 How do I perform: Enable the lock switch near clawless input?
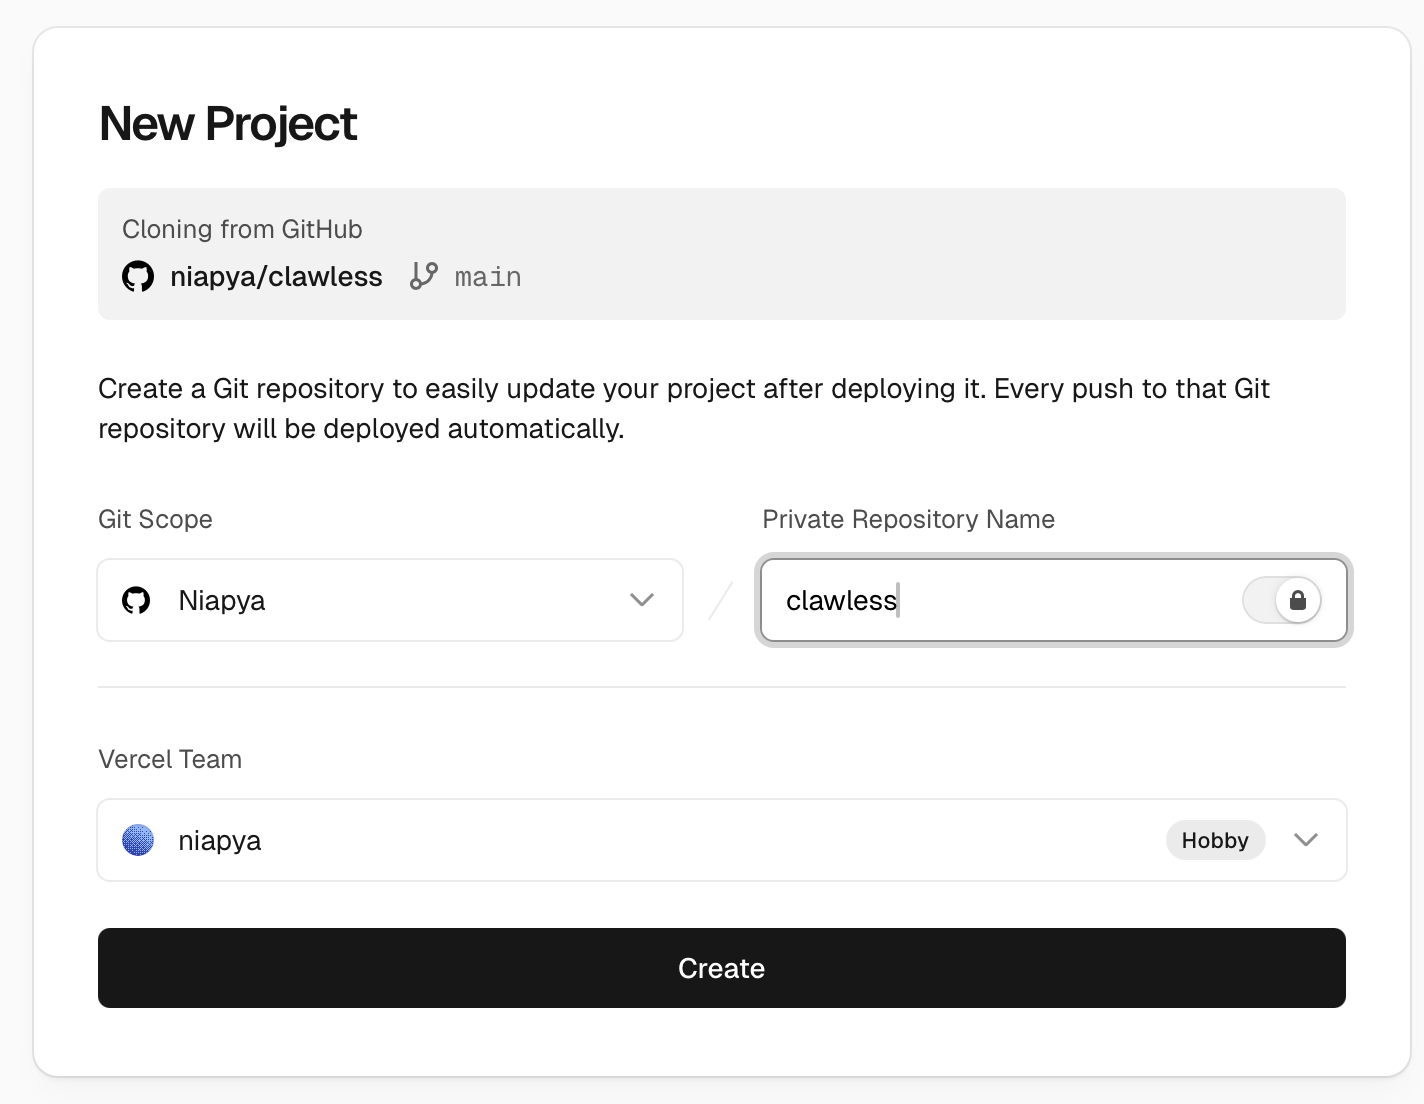coord(1283,600)
